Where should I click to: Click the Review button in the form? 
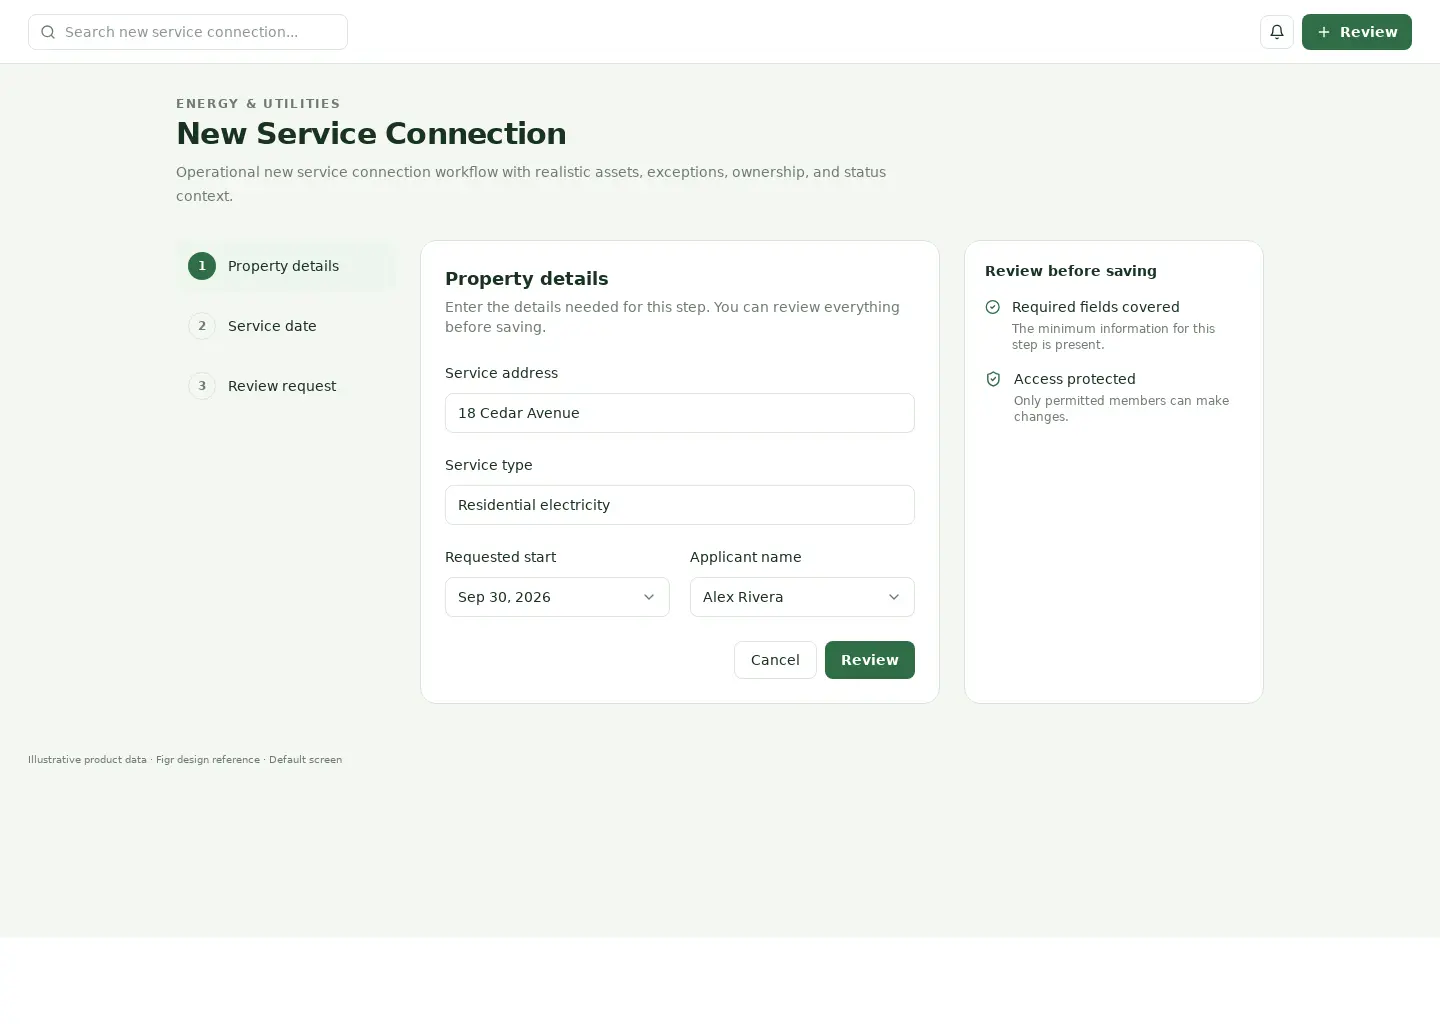[x=870, y=660]
